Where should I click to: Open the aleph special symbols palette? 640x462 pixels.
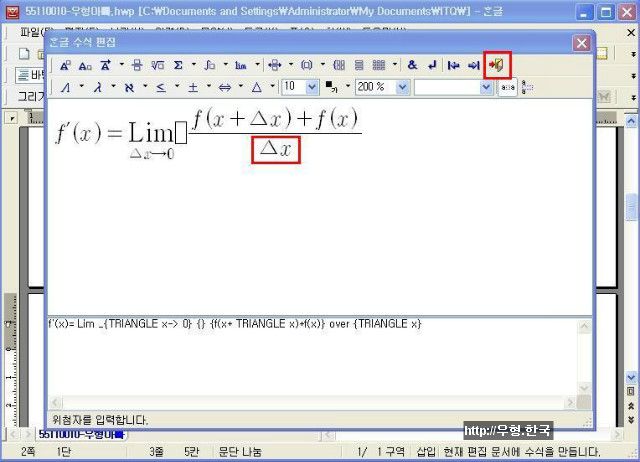129,87
